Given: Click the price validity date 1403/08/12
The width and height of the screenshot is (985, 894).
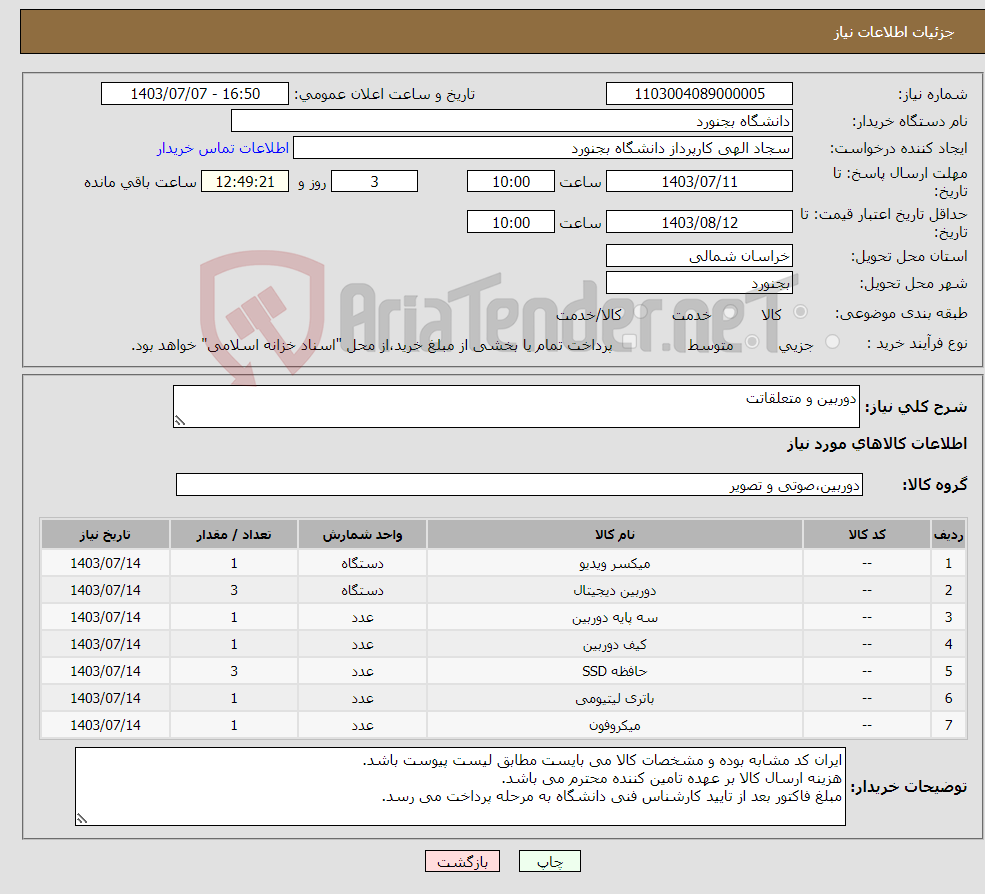Looking at the screenshot, I should coord(699,222).
